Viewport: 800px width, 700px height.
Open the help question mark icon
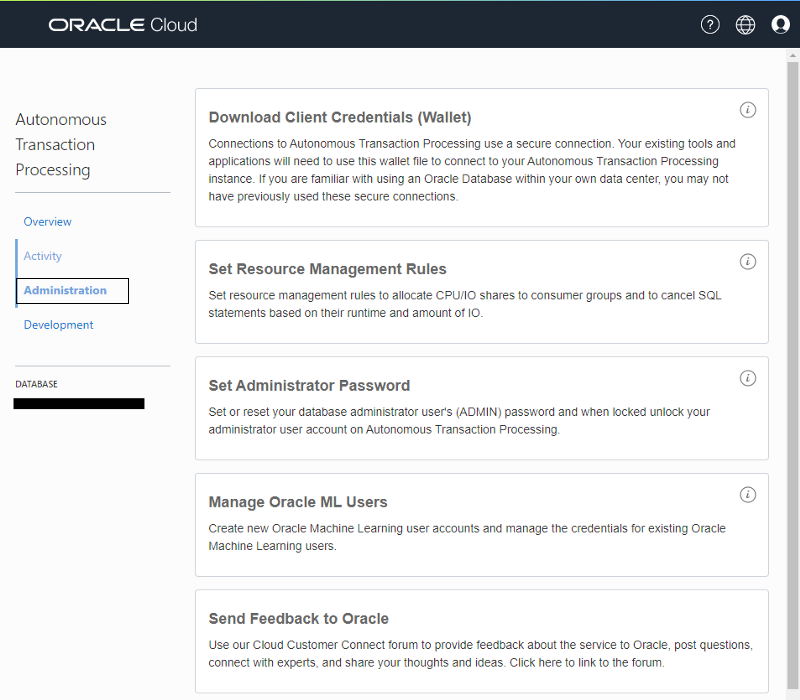click(x=710, y=25)
